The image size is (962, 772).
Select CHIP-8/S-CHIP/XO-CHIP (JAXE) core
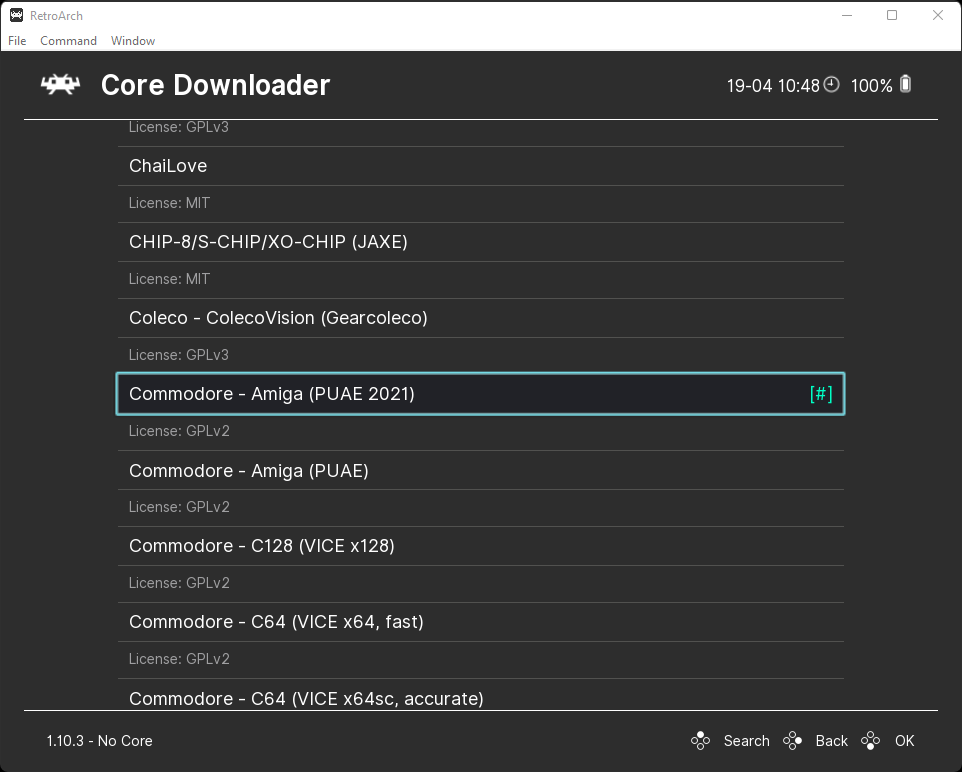(481, 242)
